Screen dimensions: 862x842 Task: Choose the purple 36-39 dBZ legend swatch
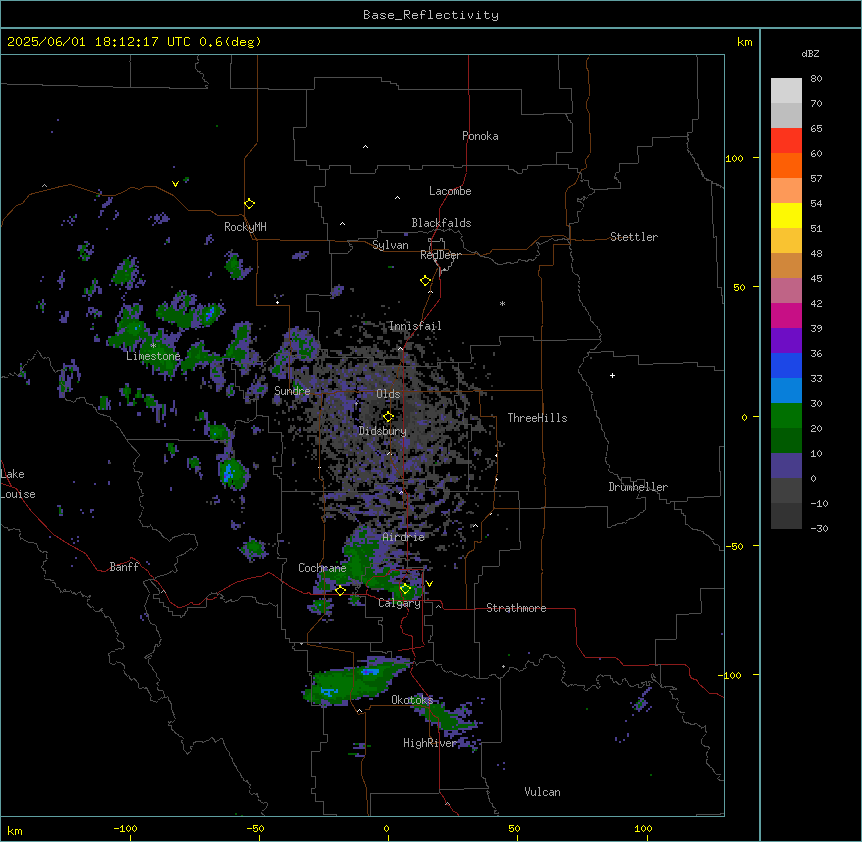[x=786, y=341]
